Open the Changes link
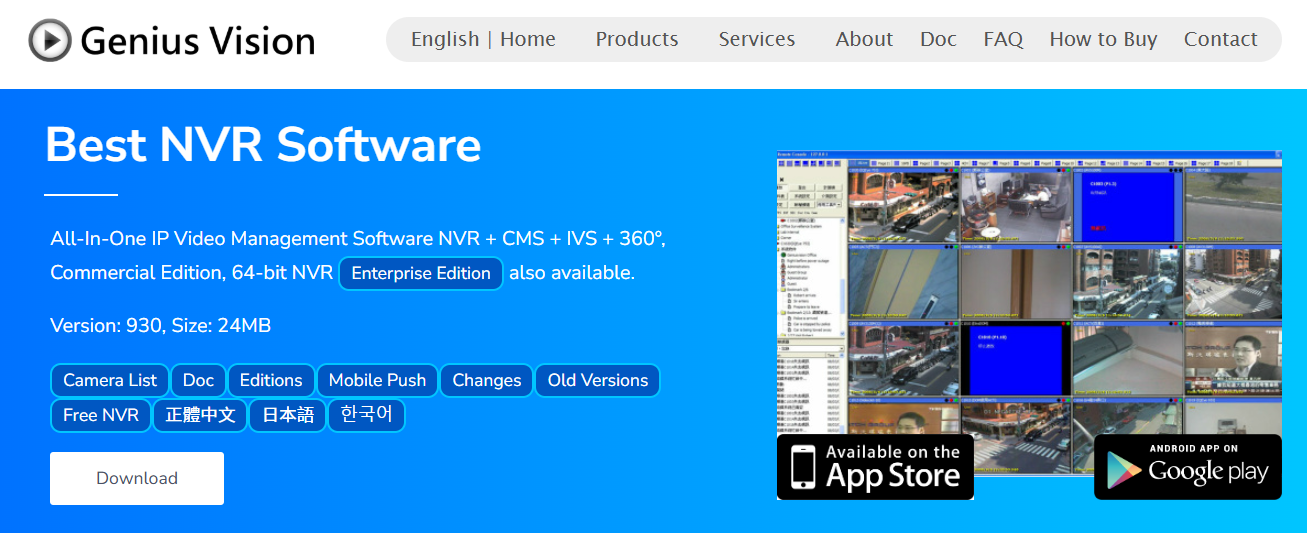The height and width of the screenshot is (533, 1307). (x=486, y=380)
